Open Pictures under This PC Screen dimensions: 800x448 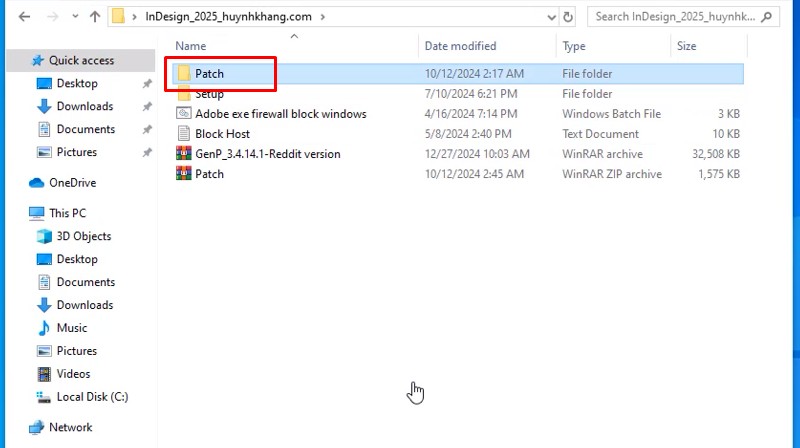[77, 351]
